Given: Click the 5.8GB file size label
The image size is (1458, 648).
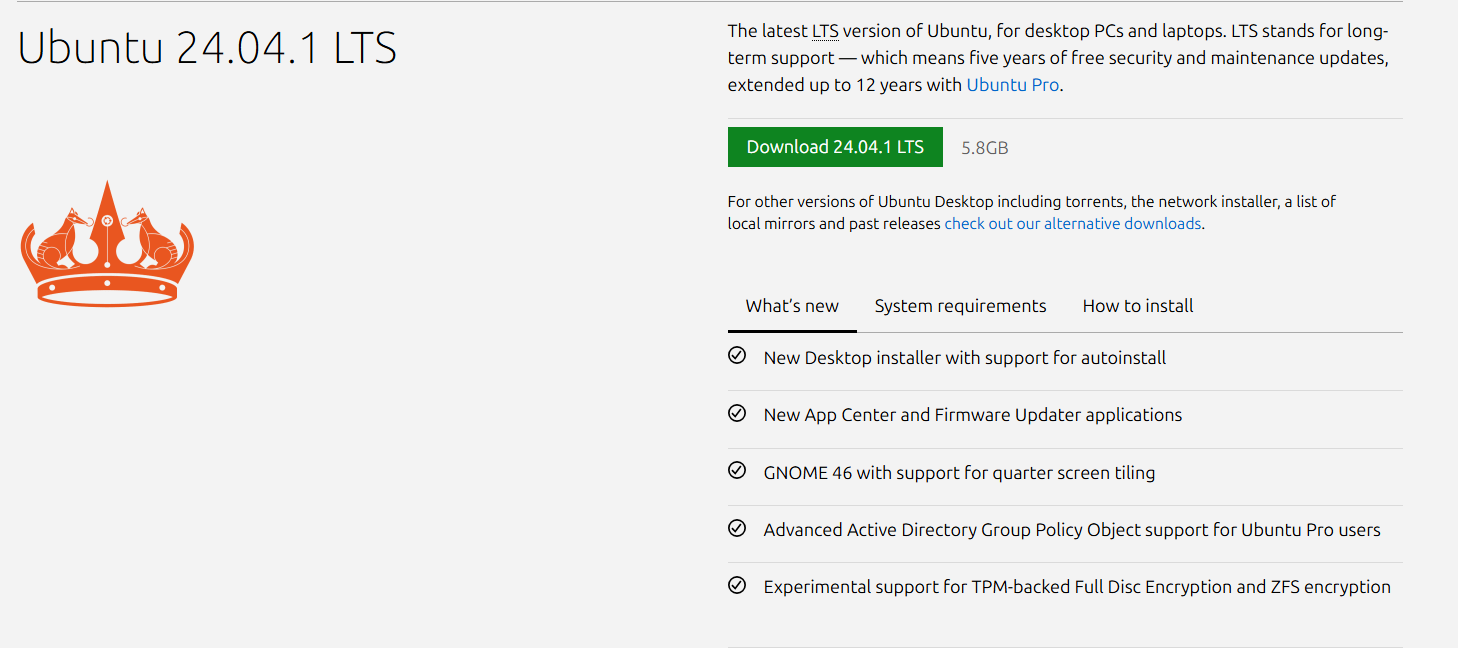Looking at the screenshot, I should [984, 148].
